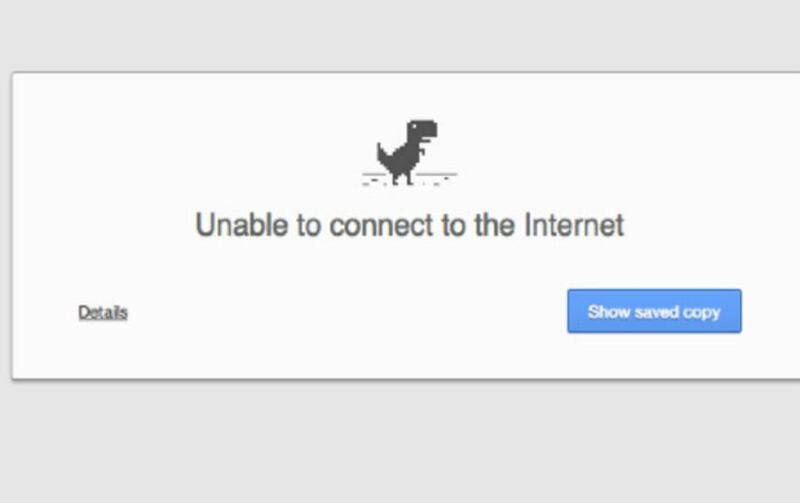Click the word "Internet" in the heading
This screenshot has width=800, height=503.
[574, 225]
